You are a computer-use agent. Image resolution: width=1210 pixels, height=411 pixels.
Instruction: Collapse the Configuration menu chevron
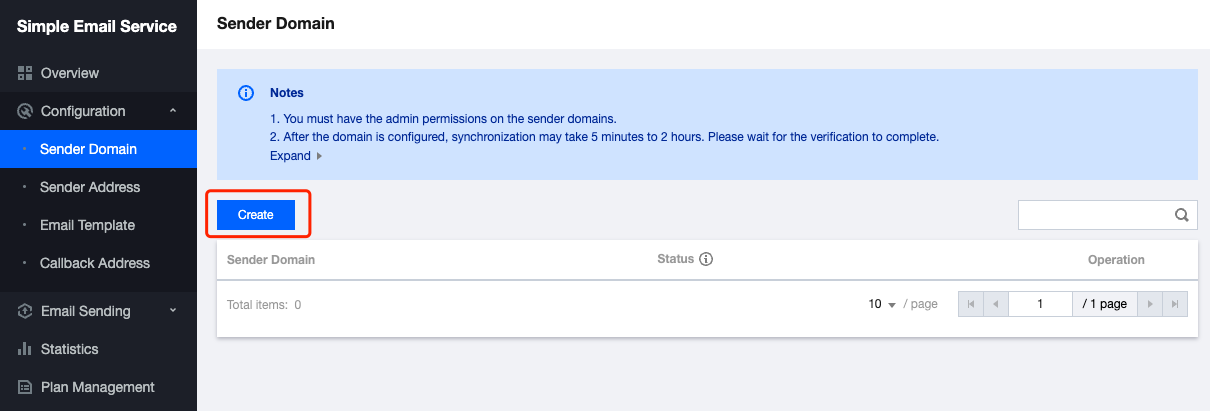pos(173,111)
